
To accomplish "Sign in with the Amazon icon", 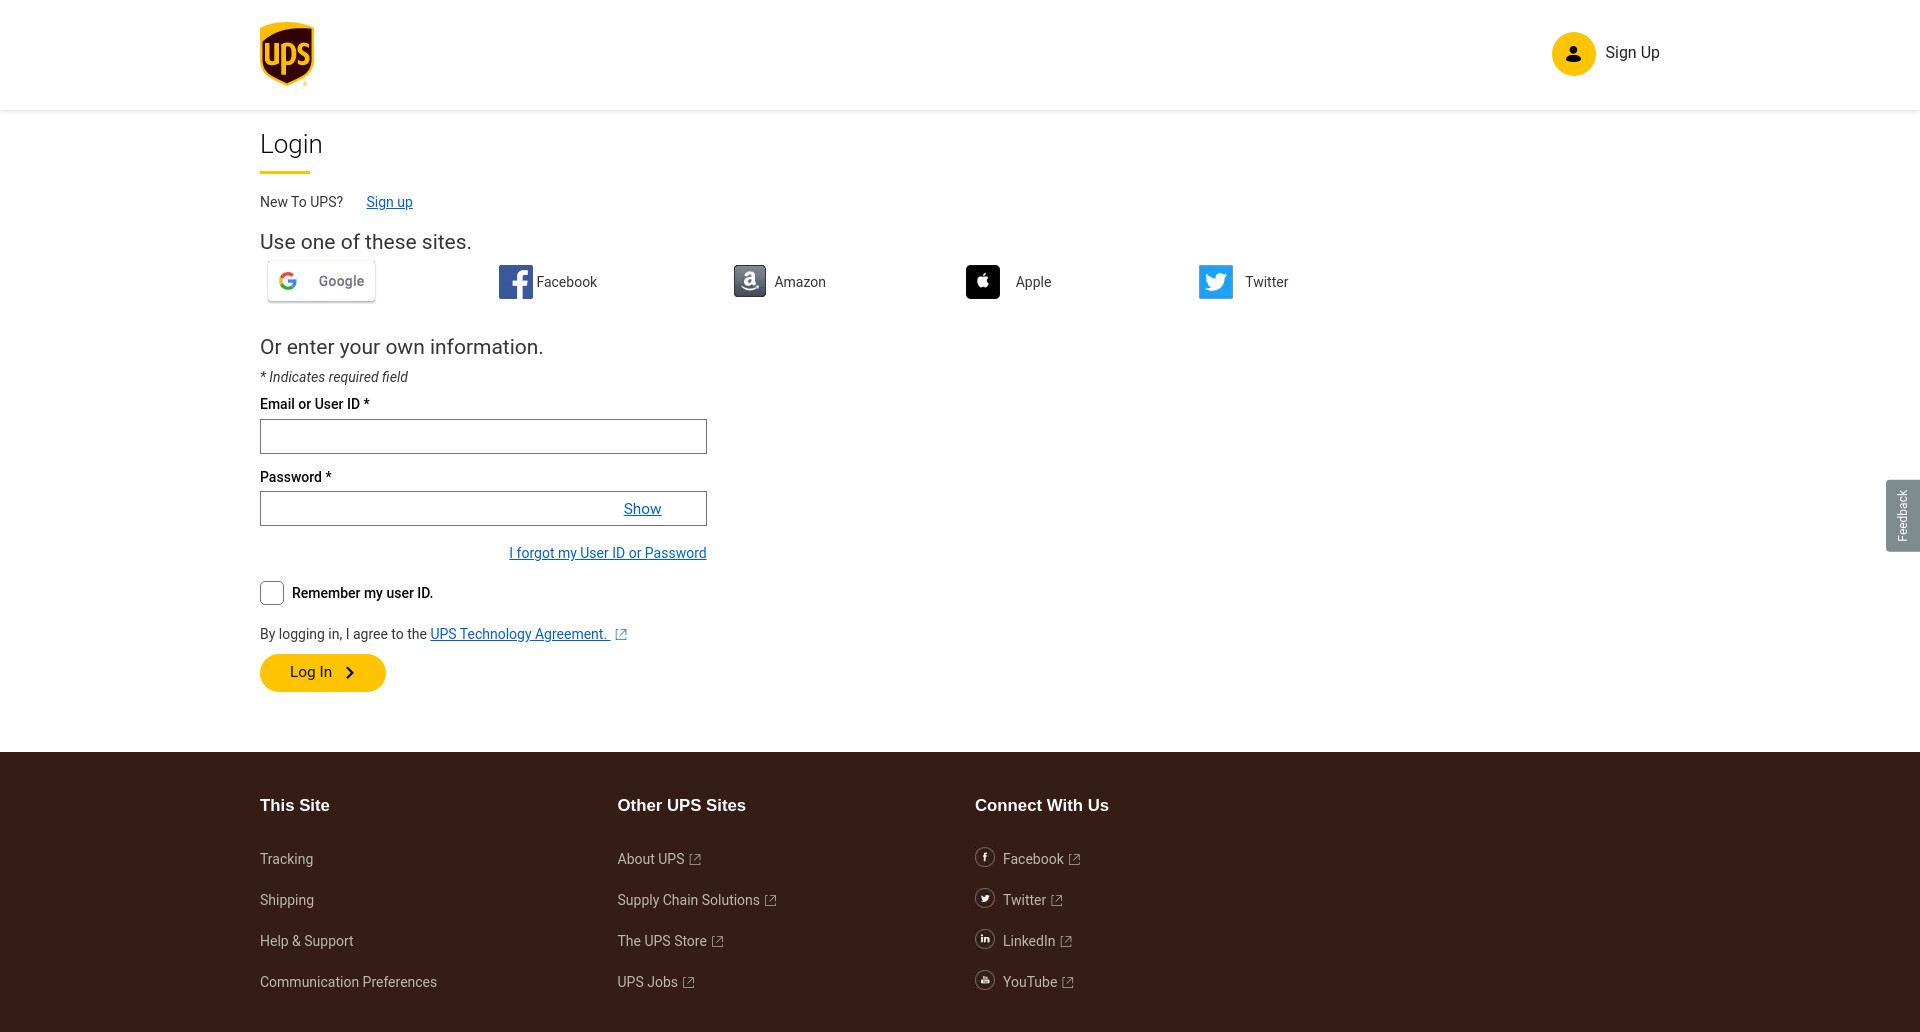I will [750, 282].
